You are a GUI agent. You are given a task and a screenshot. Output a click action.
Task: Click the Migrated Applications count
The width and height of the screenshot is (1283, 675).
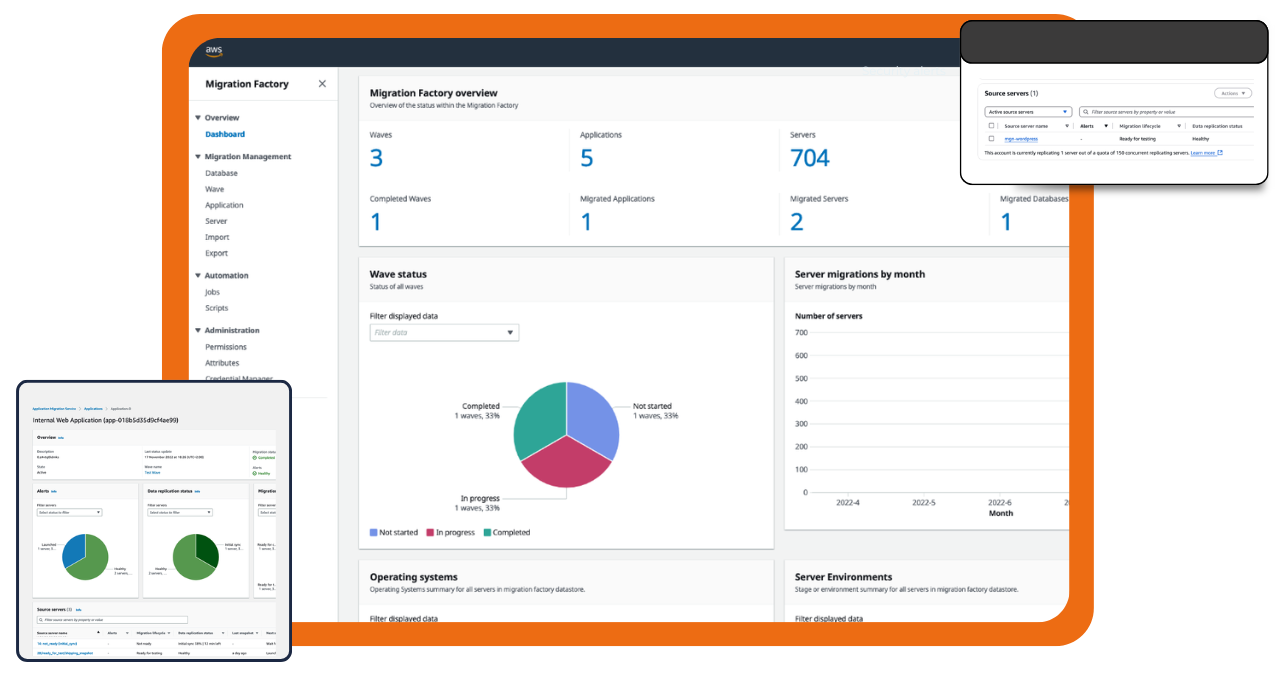[x=586, y=222]
